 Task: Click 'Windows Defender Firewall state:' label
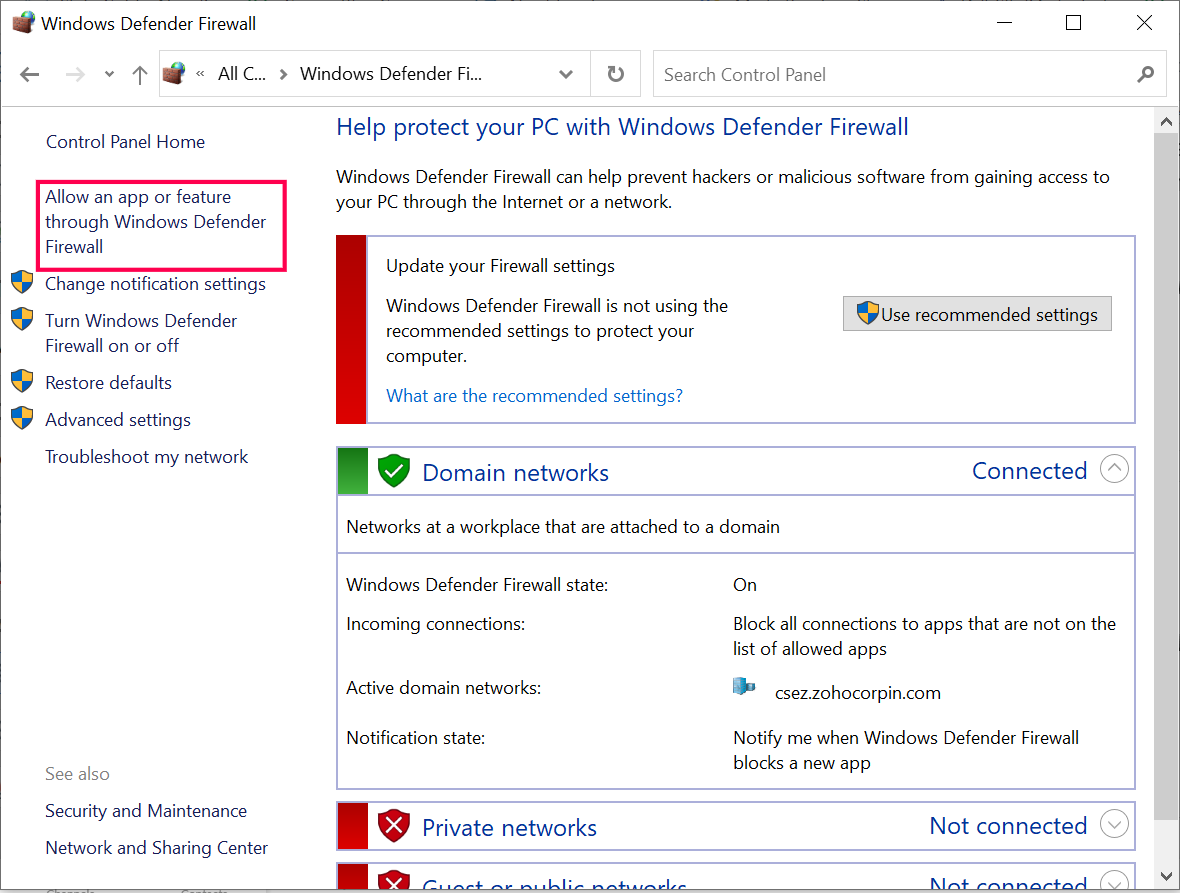(x=477, y=585)
